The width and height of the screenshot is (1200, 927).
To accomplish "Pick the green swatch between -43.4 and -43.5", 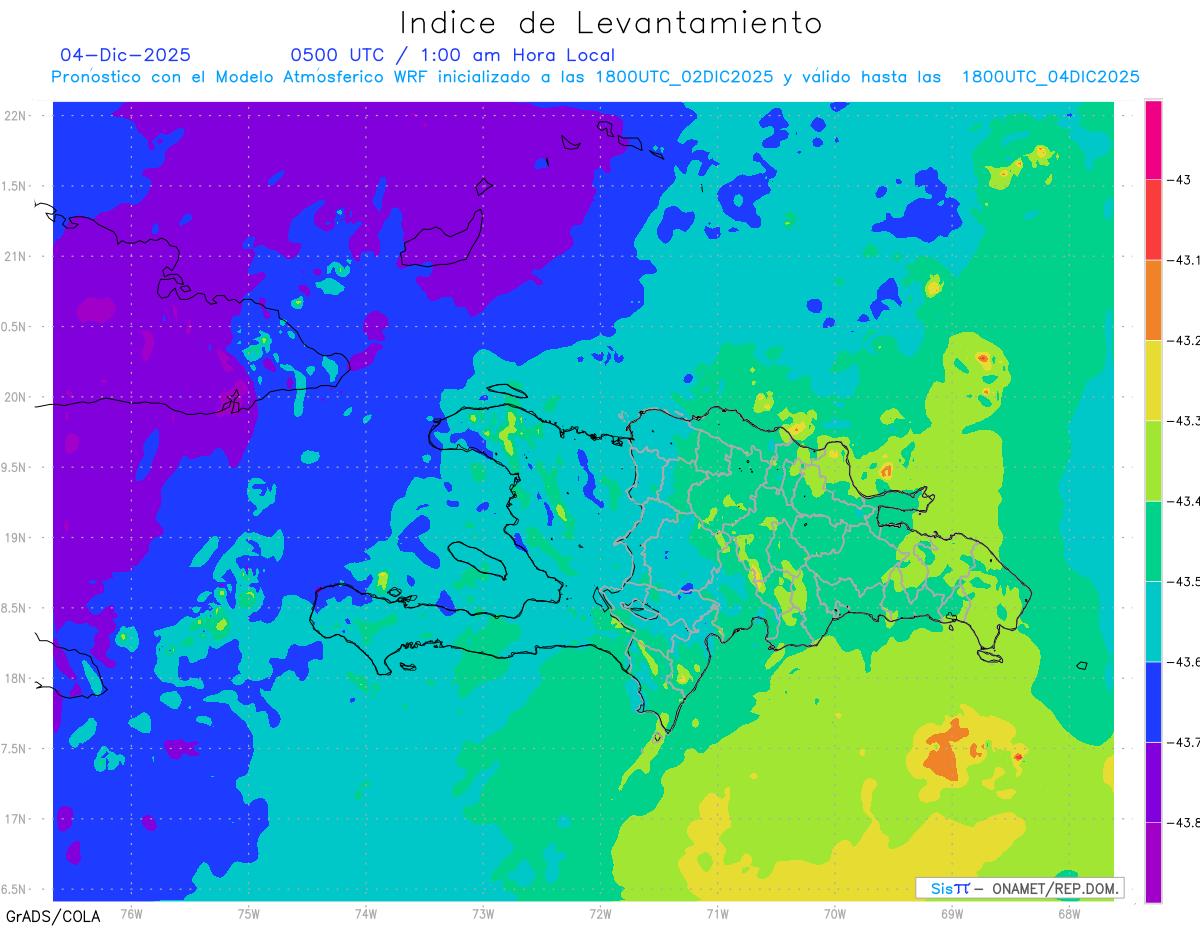I will pos(1153,541).
